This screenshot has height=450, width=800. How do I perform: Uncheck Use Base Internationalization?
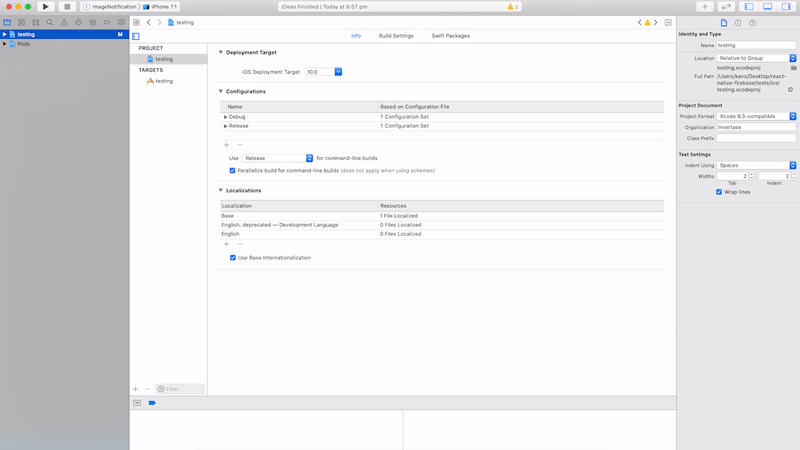233,257
